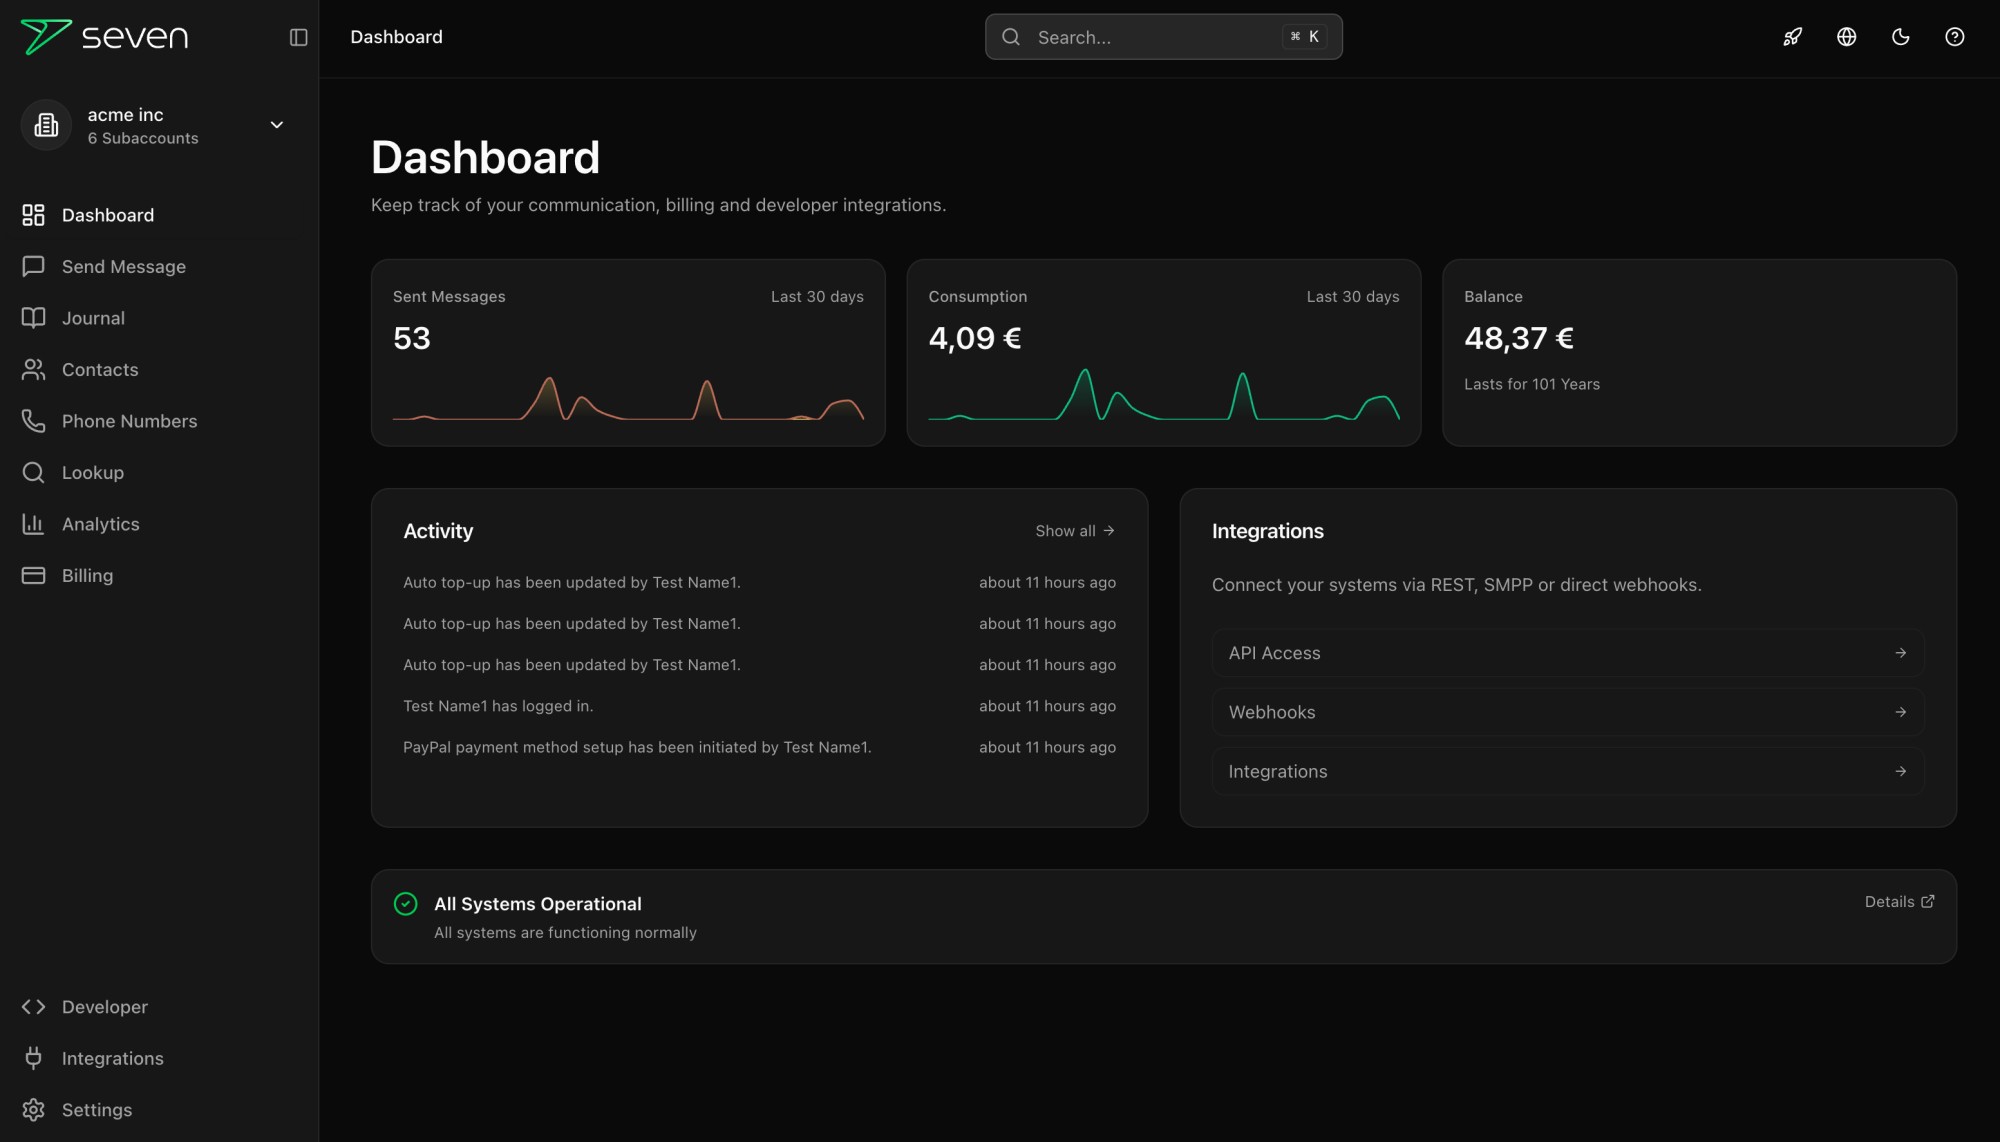Click the rocket icon in top bar
The width and height of the screenshot is (2000, 1142).
[1792, 37]
